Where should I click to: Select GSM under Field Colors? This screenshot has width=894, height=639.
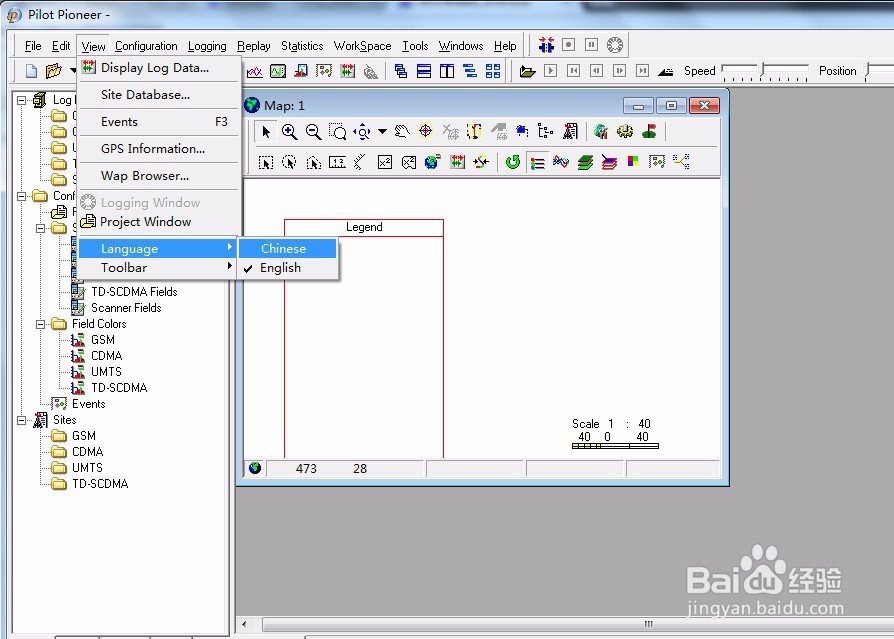pyautogui.click(x=103, y=340)
